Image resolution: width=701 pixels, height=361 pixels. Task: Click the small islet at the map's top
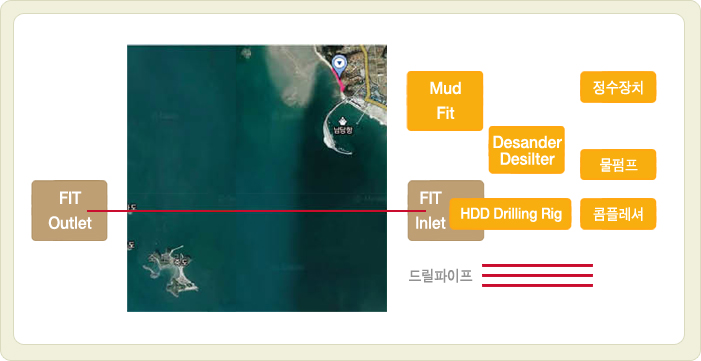point(246,53)
